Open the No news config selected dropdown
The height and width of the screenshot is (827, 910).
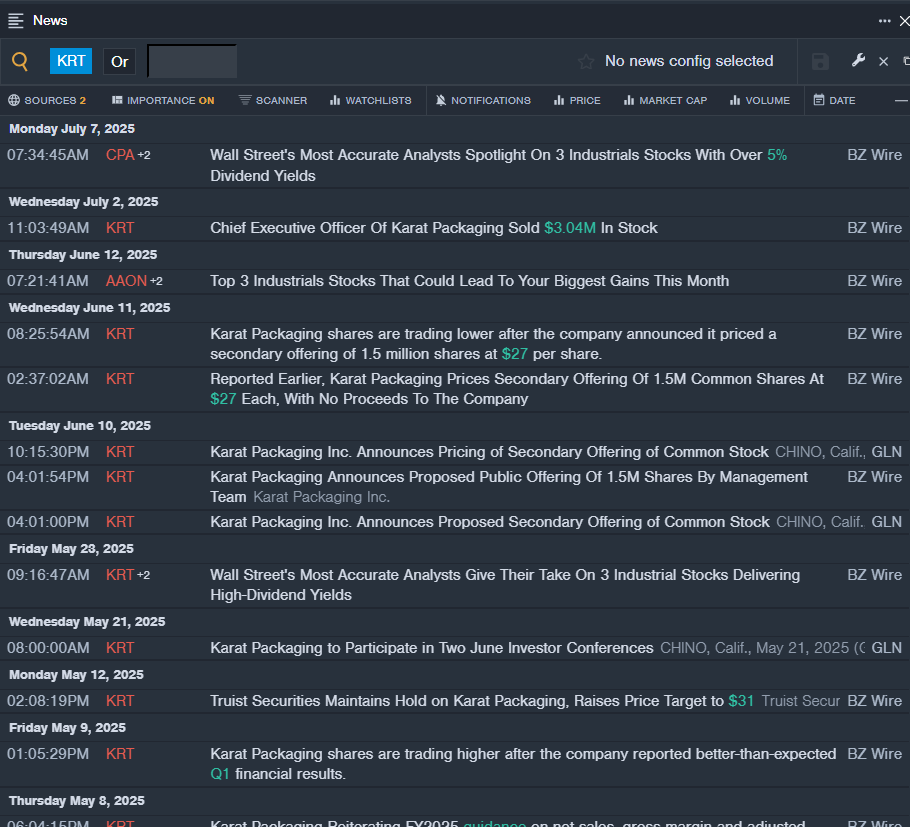tap(689, 62)
